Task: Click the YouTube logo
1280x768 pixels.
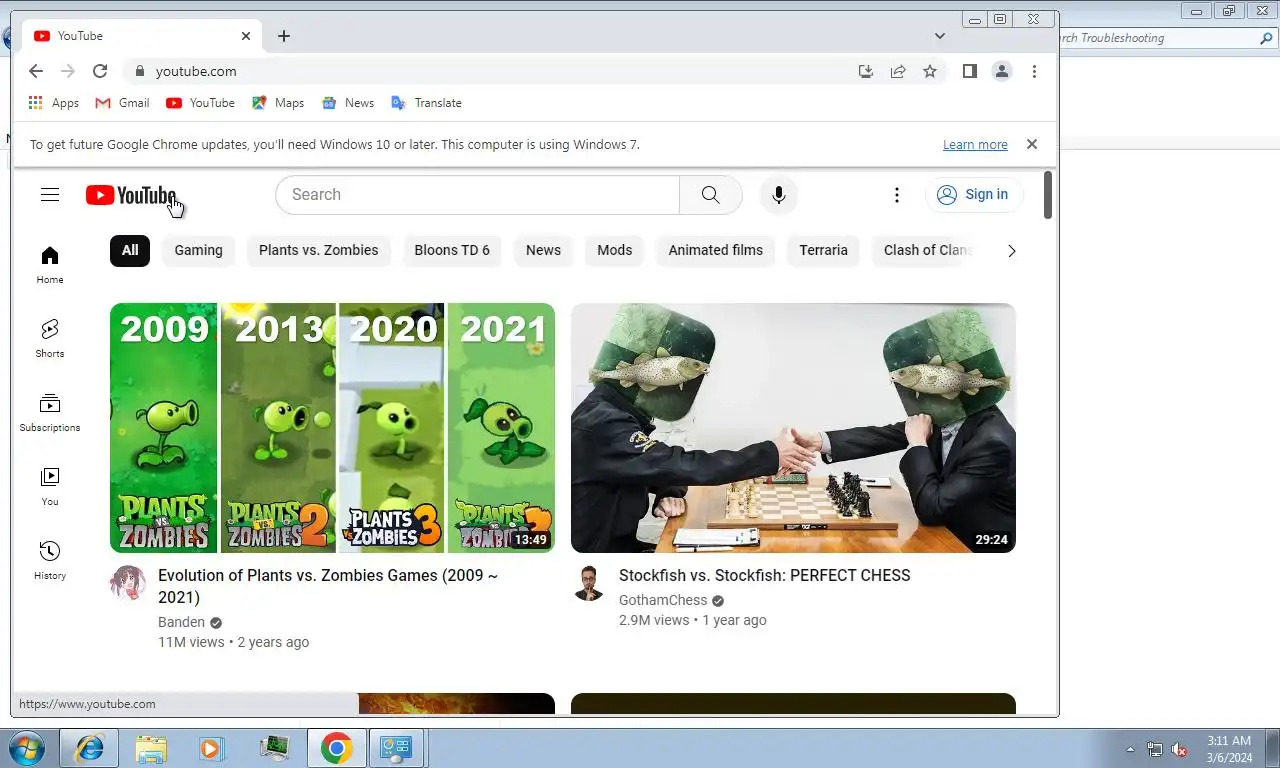Action: 131,195
